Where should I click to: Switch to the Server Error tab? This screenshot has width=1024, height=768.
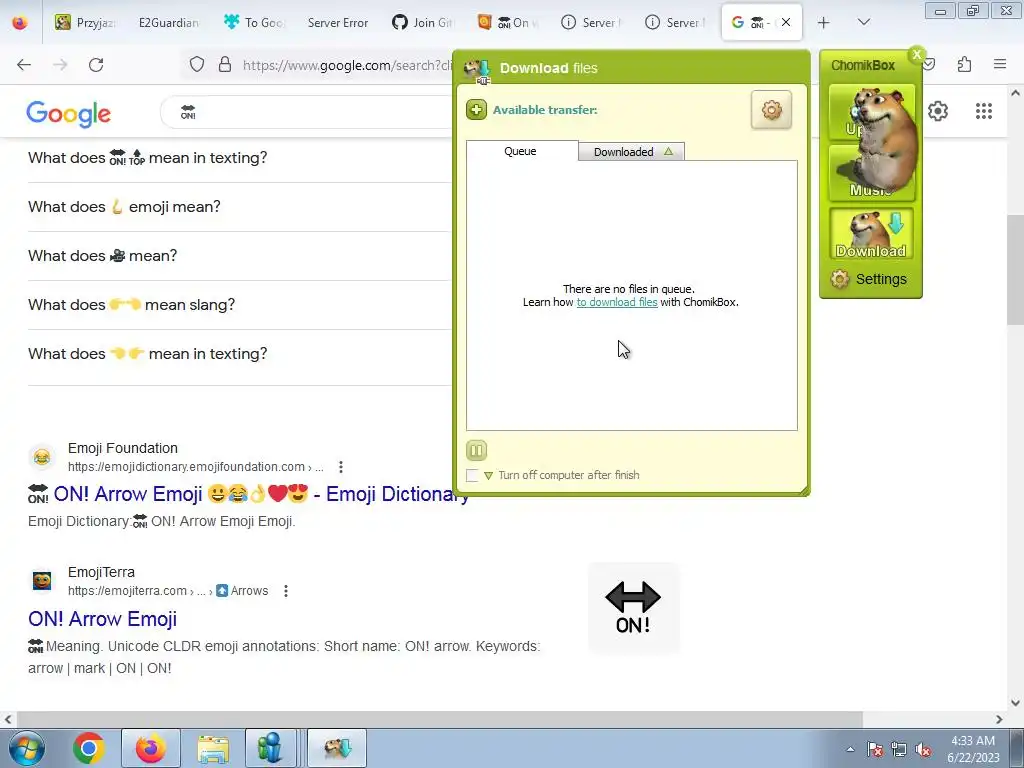(338, 23)
